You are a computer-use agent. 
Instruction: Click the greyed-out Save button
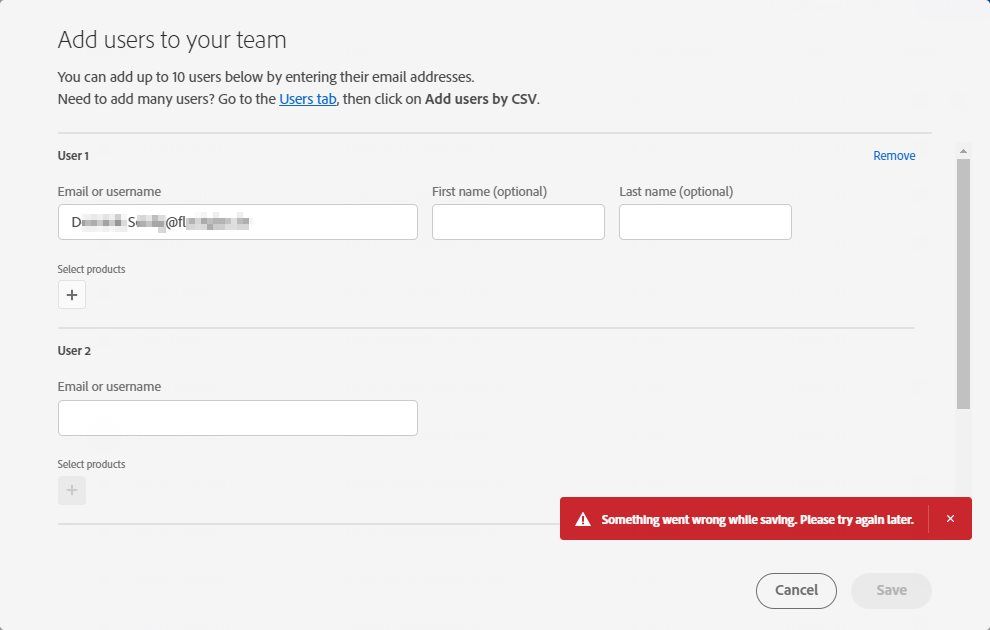(891, 590)
